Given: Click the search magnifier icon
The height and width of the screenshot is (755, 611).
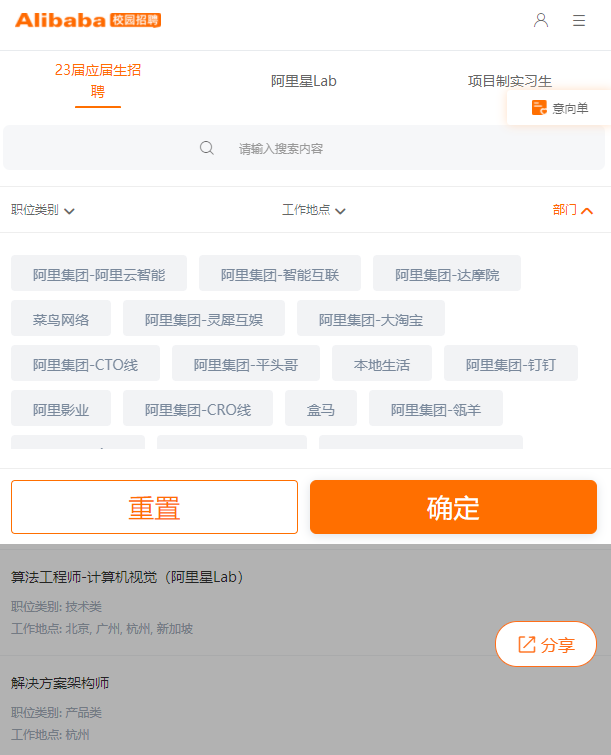Looking at the screenshot, I should click(x=207, y=148).
